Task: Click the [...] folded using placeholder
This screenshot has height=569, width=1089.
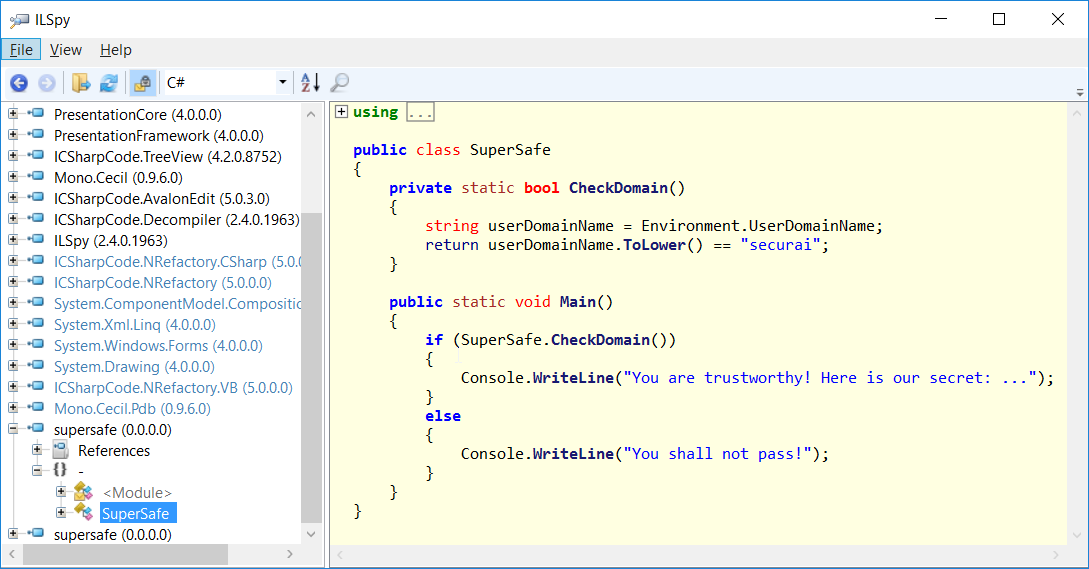Action: (420, 112)
